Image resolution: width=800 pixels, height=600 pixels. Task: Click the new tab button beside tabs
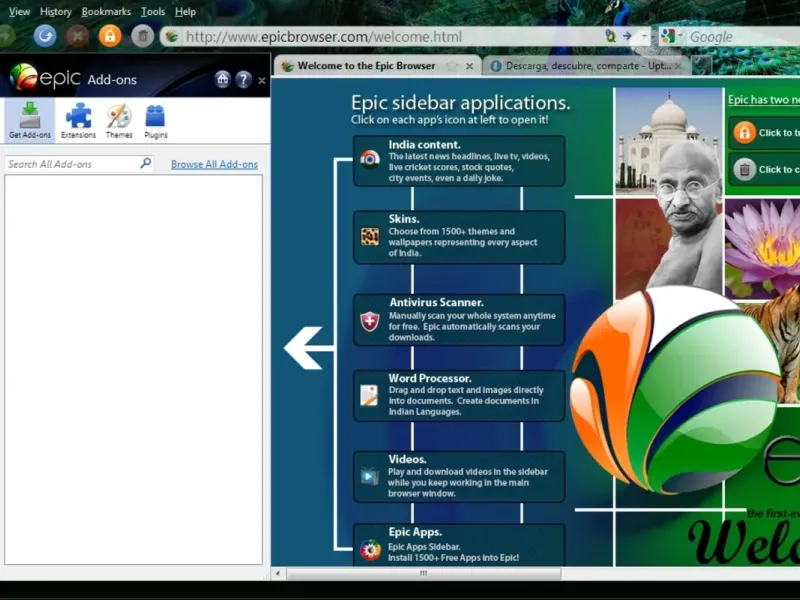click(702, 65)
